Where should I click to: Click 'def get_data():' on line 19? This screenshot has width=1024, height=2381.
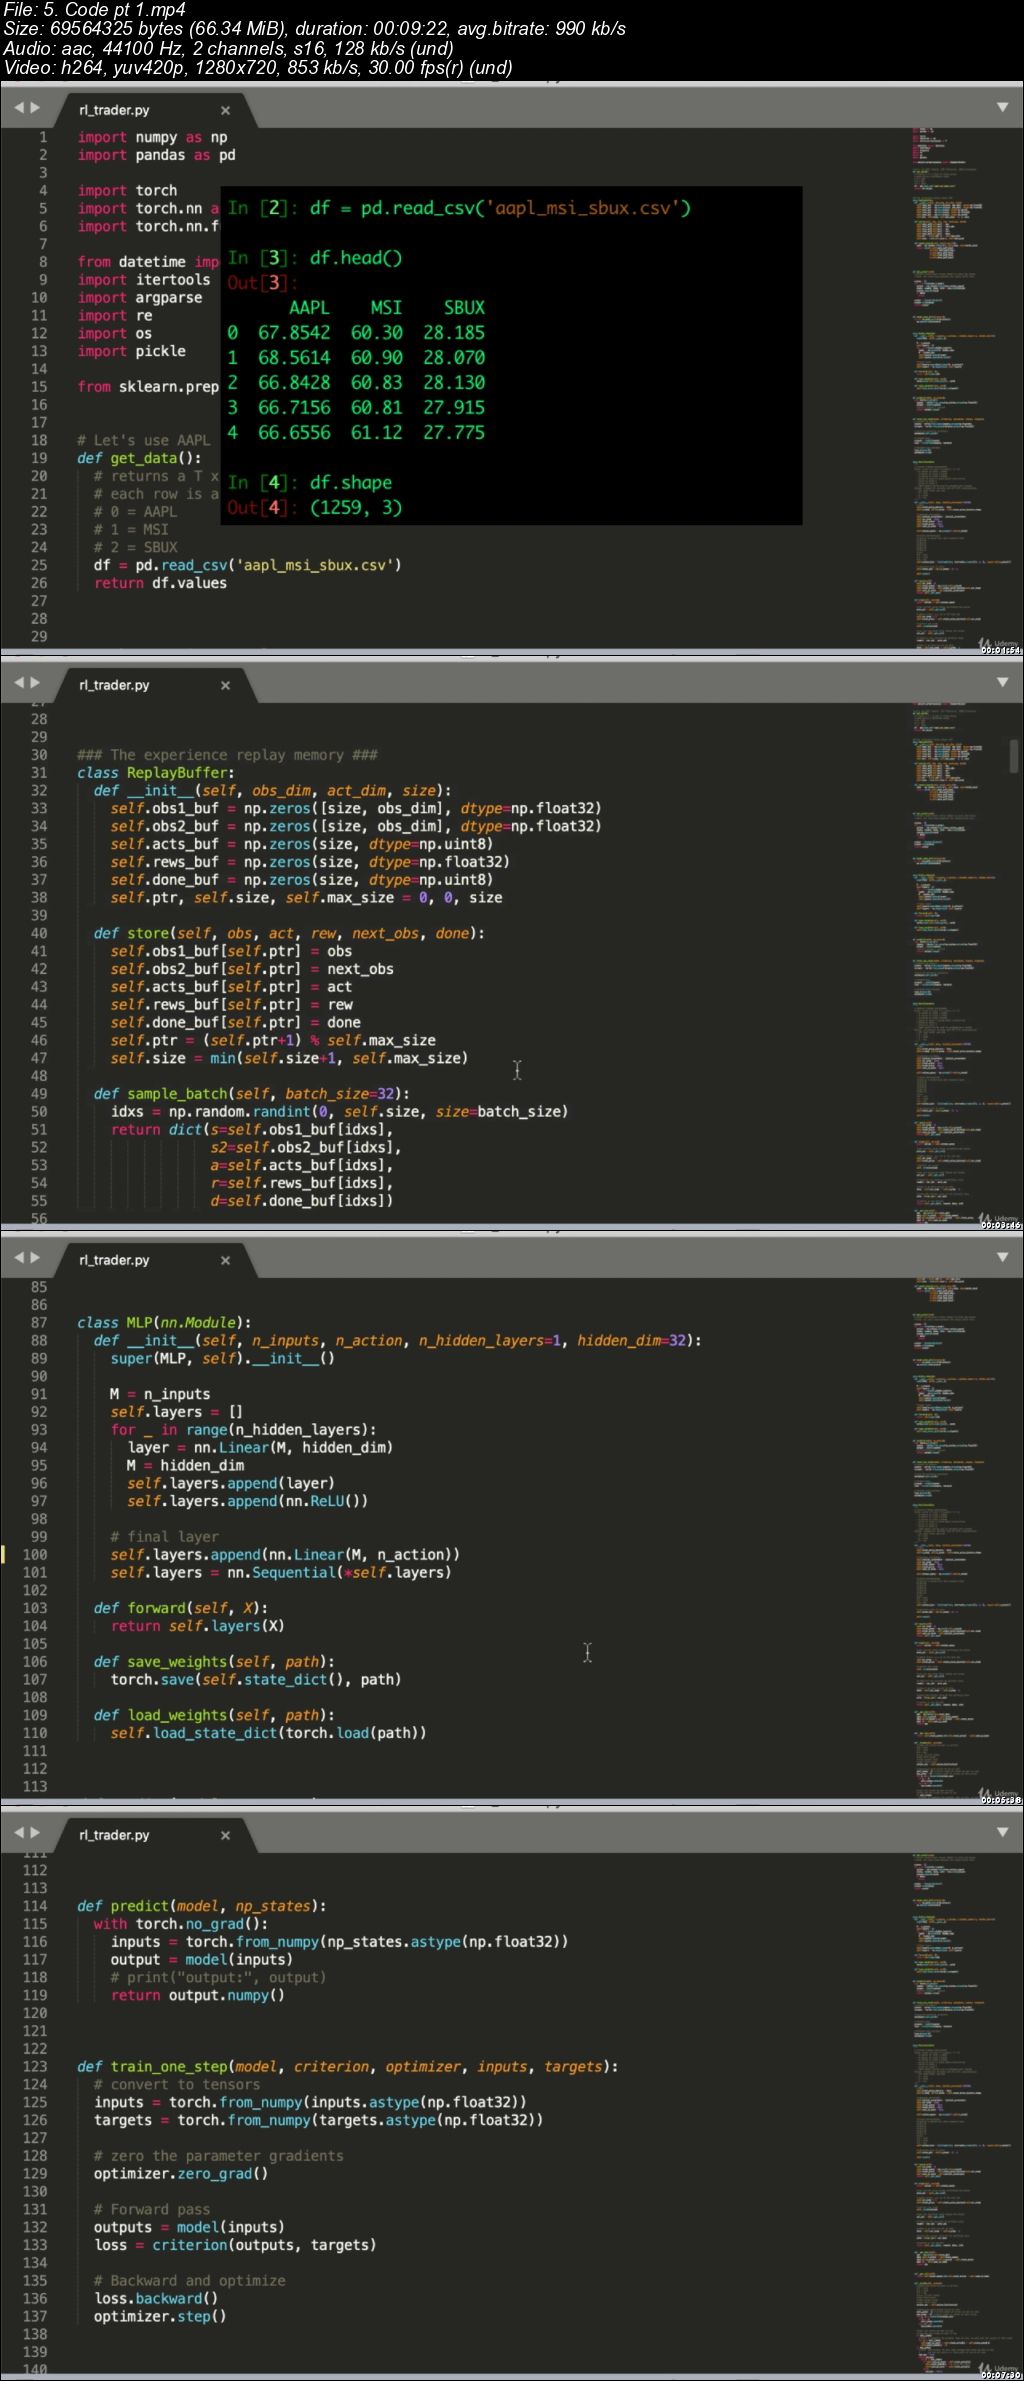pos(139,458)
